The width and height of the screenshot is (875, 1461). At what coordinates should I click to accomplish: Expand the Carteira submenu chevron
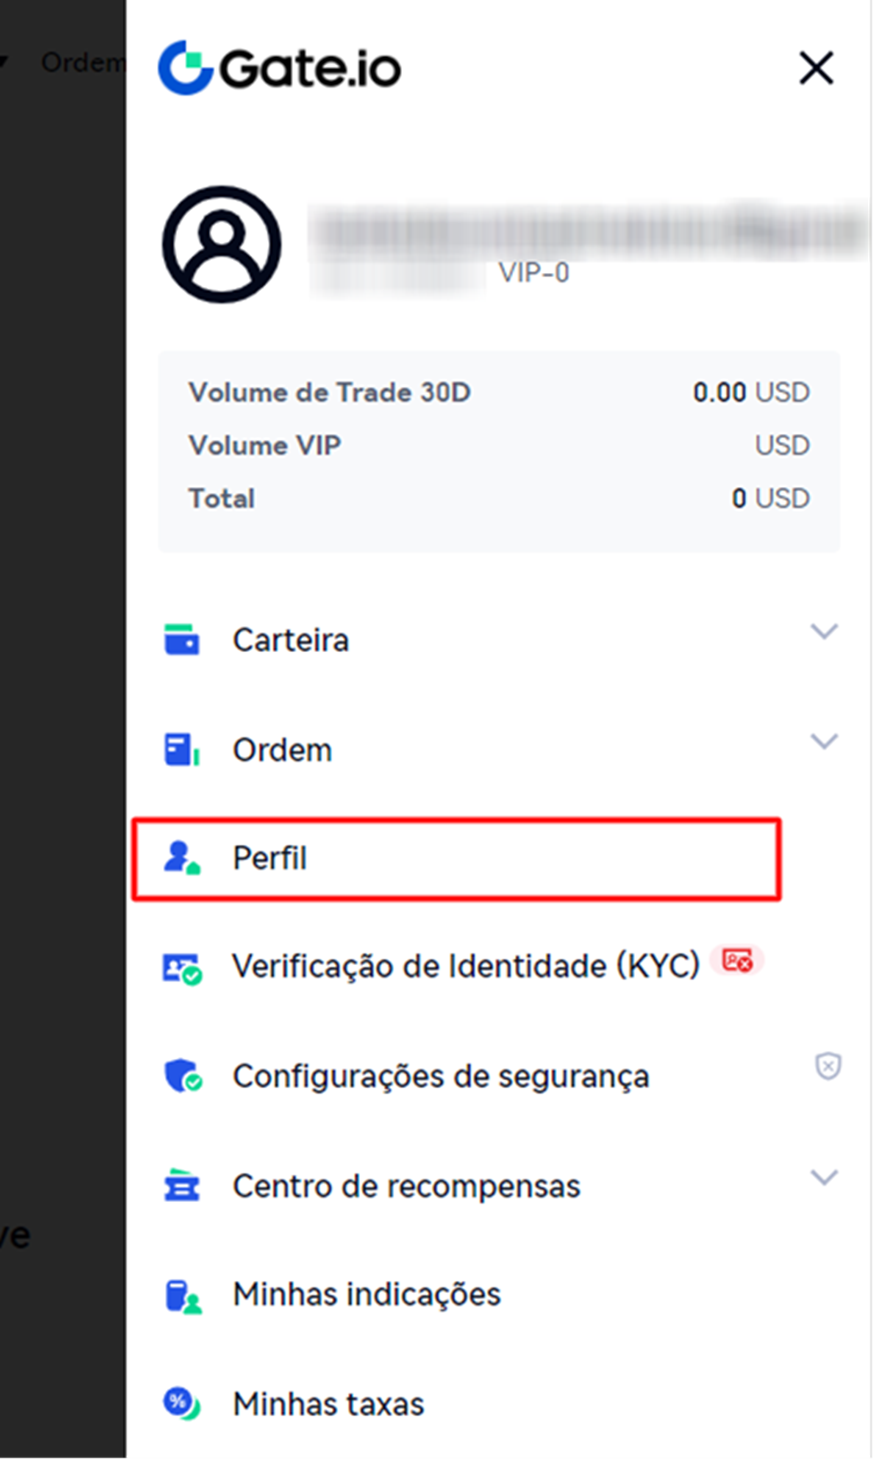tap(823, 631)
